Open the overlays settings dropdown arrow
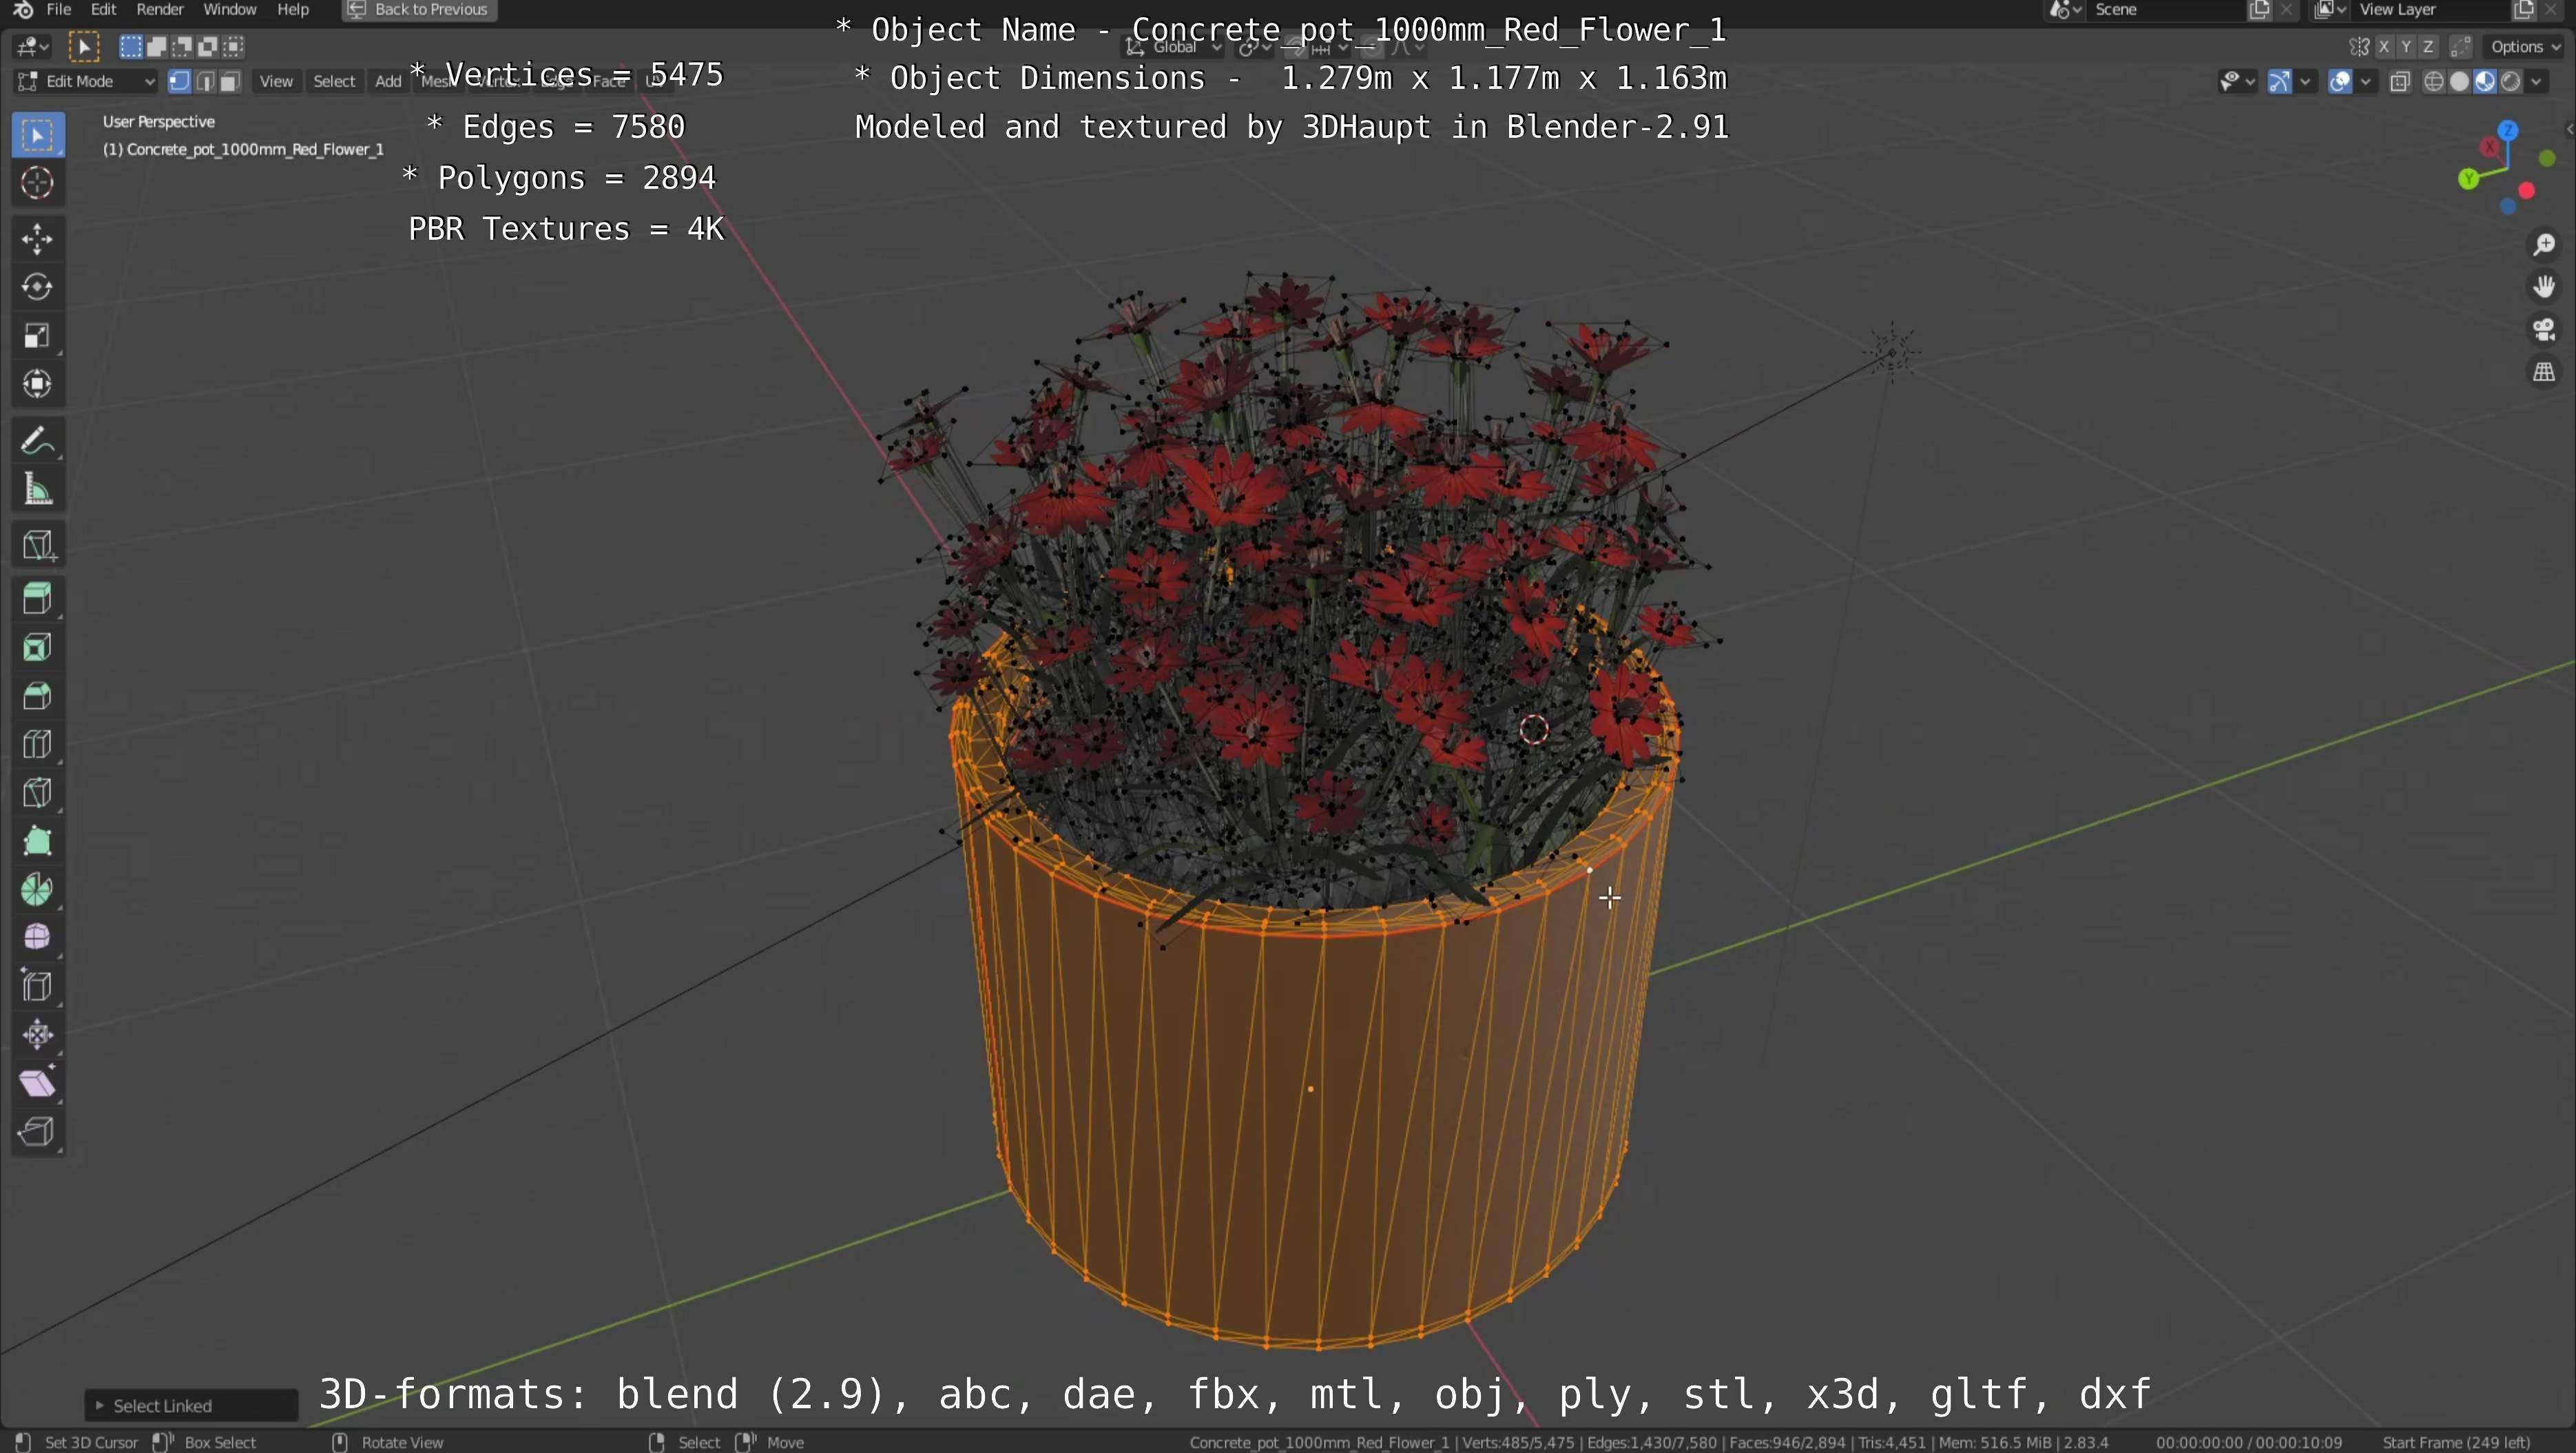This screenshot has height=1453, width=2576. tap(2365, 82)
